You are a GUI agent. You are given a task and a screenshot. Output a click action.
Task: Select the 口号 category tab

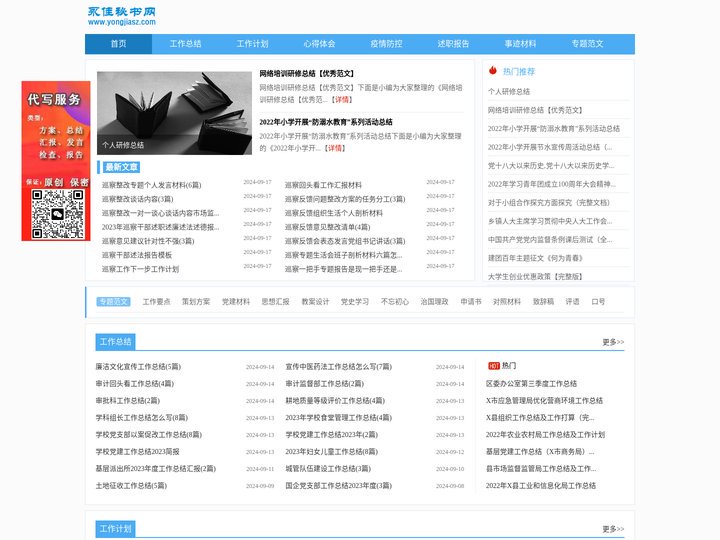pos(598,302)
